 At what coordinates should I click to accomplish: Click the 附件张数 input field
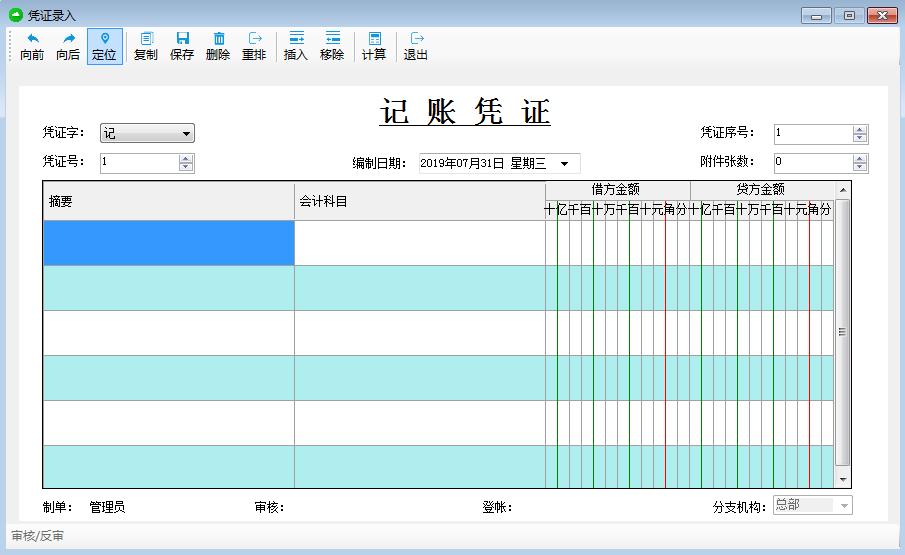[x=813, y=163]
